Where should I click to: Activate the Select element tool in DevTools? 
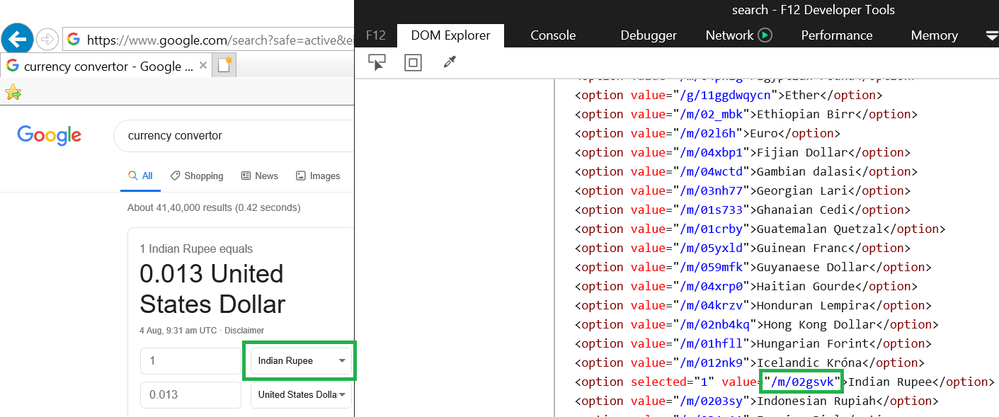(377, 62)
